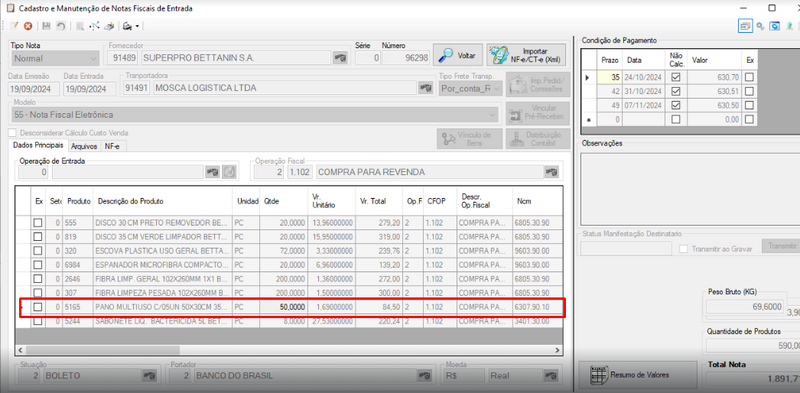This screenshot has height=393, width=800.
Task: Open carrier lookup next to MOSCA LOGISTICA
Action: [x=426, y=88]
